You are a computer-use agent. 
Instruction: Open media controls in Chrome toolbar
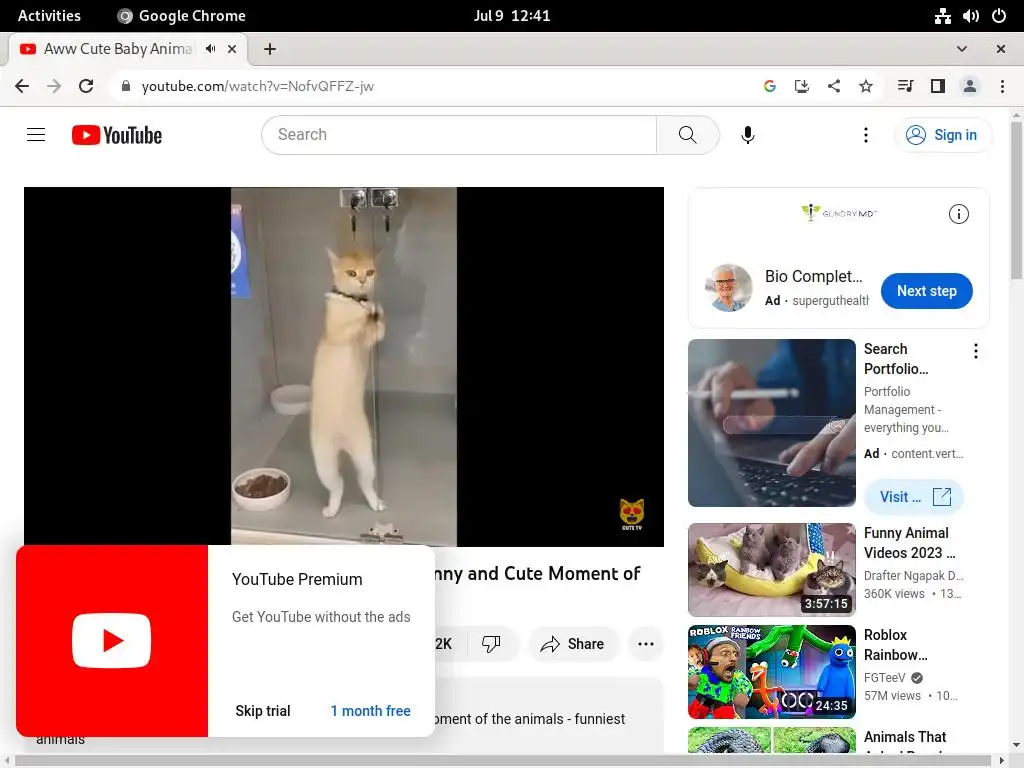(x=905, y=86)
